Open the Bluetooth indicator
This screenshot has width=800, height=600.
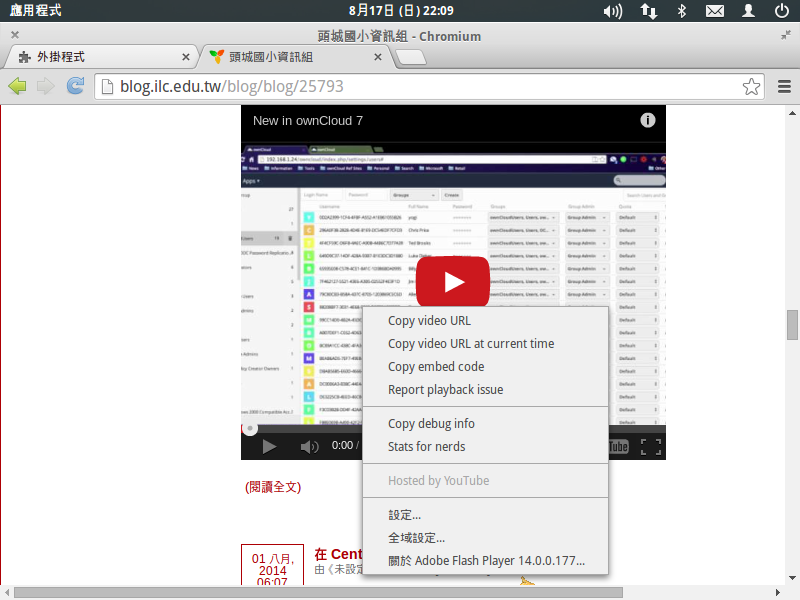[x=682, y=11]
